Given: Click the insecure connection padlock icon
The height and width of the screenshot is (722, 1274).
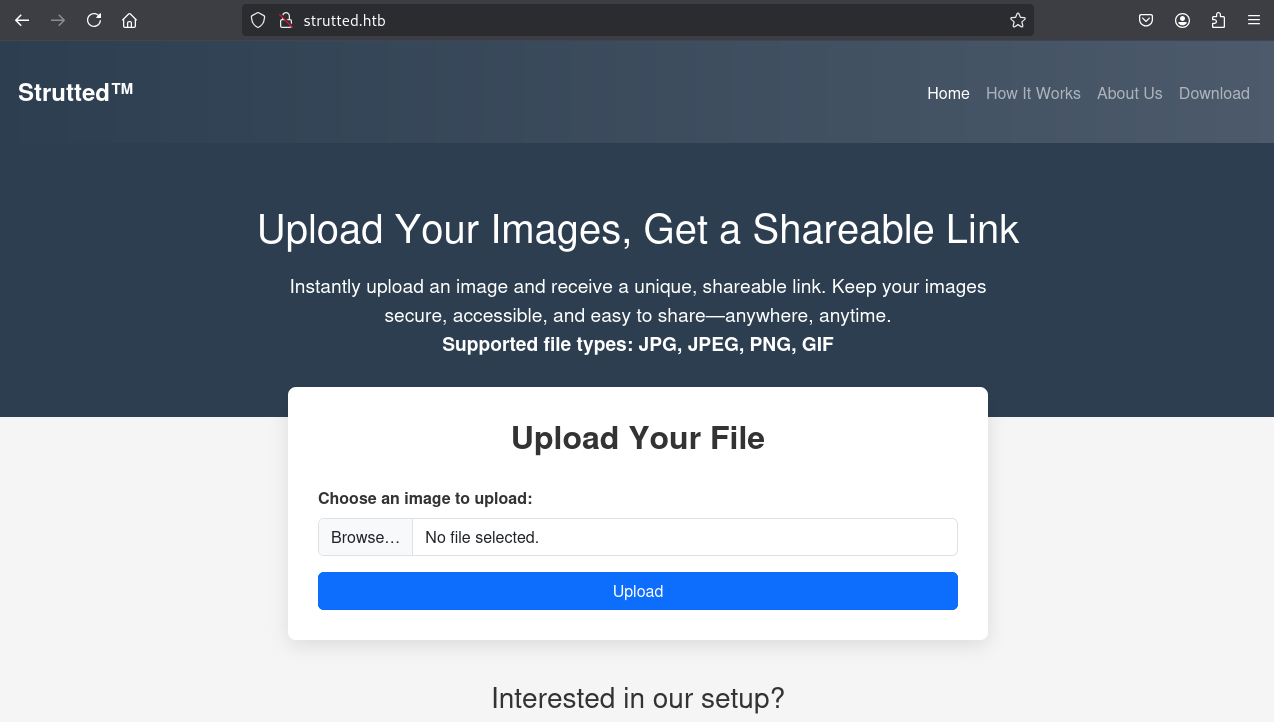Looking at the screenshot, I should click(284, 20).
